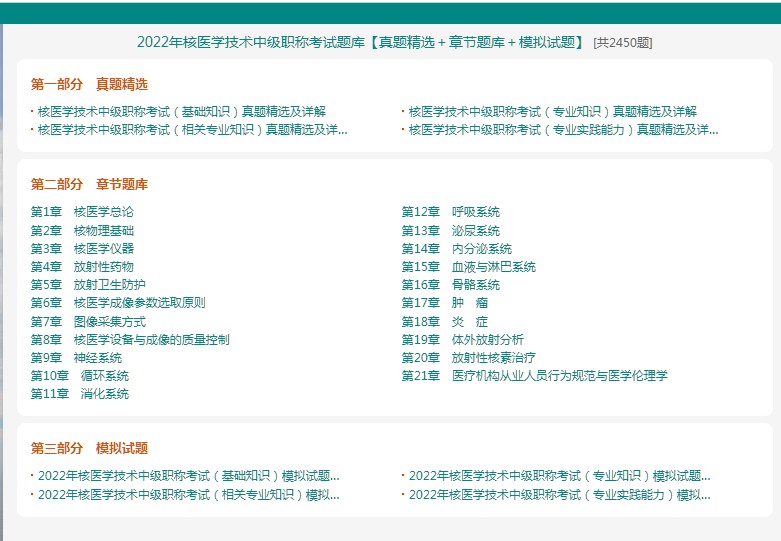
Task: Open 2022年 专业实践能力 模拟 link
Action: (x=560, y=495)
